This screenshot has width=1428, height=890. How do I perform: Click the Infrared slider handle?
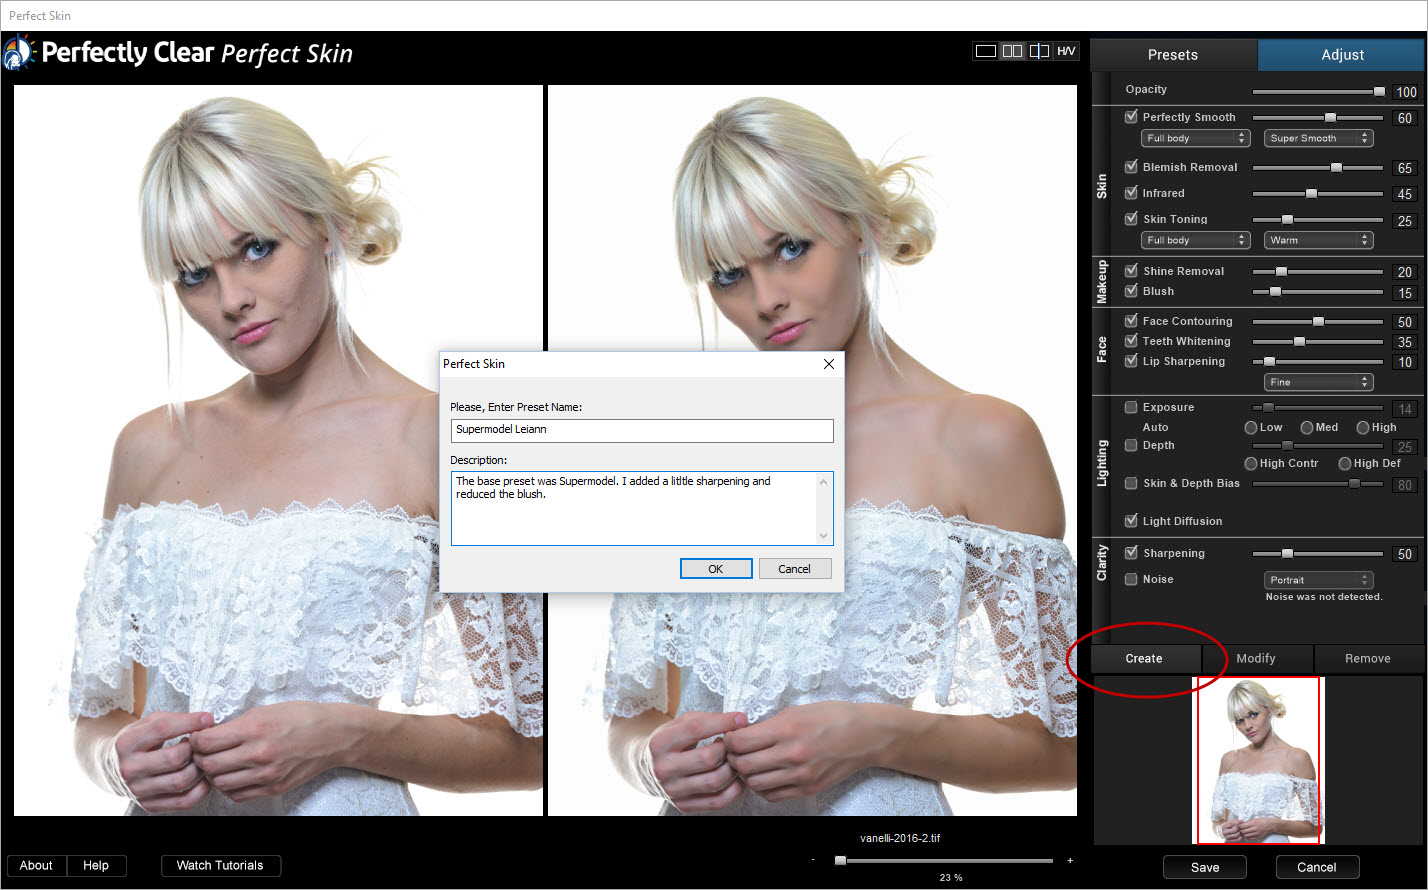[x=1311, y=193]
